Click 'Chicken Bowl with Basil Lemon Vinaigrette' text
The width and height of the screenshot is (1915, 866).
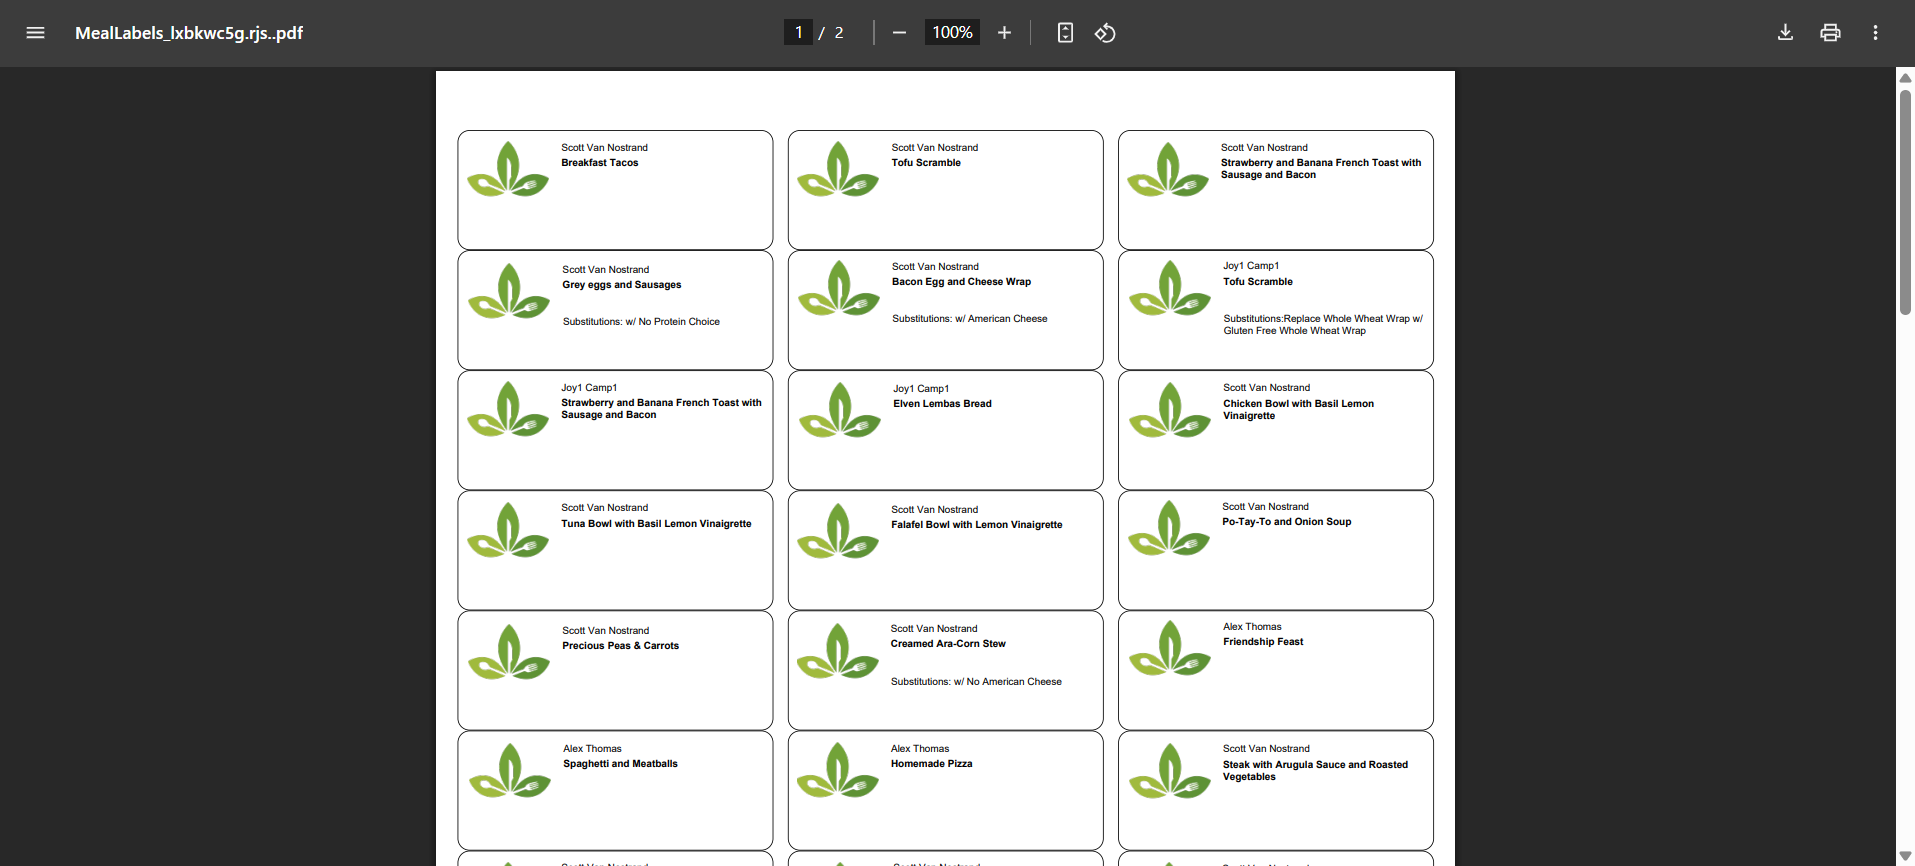pyautogui.click(x=1298, y=410)
